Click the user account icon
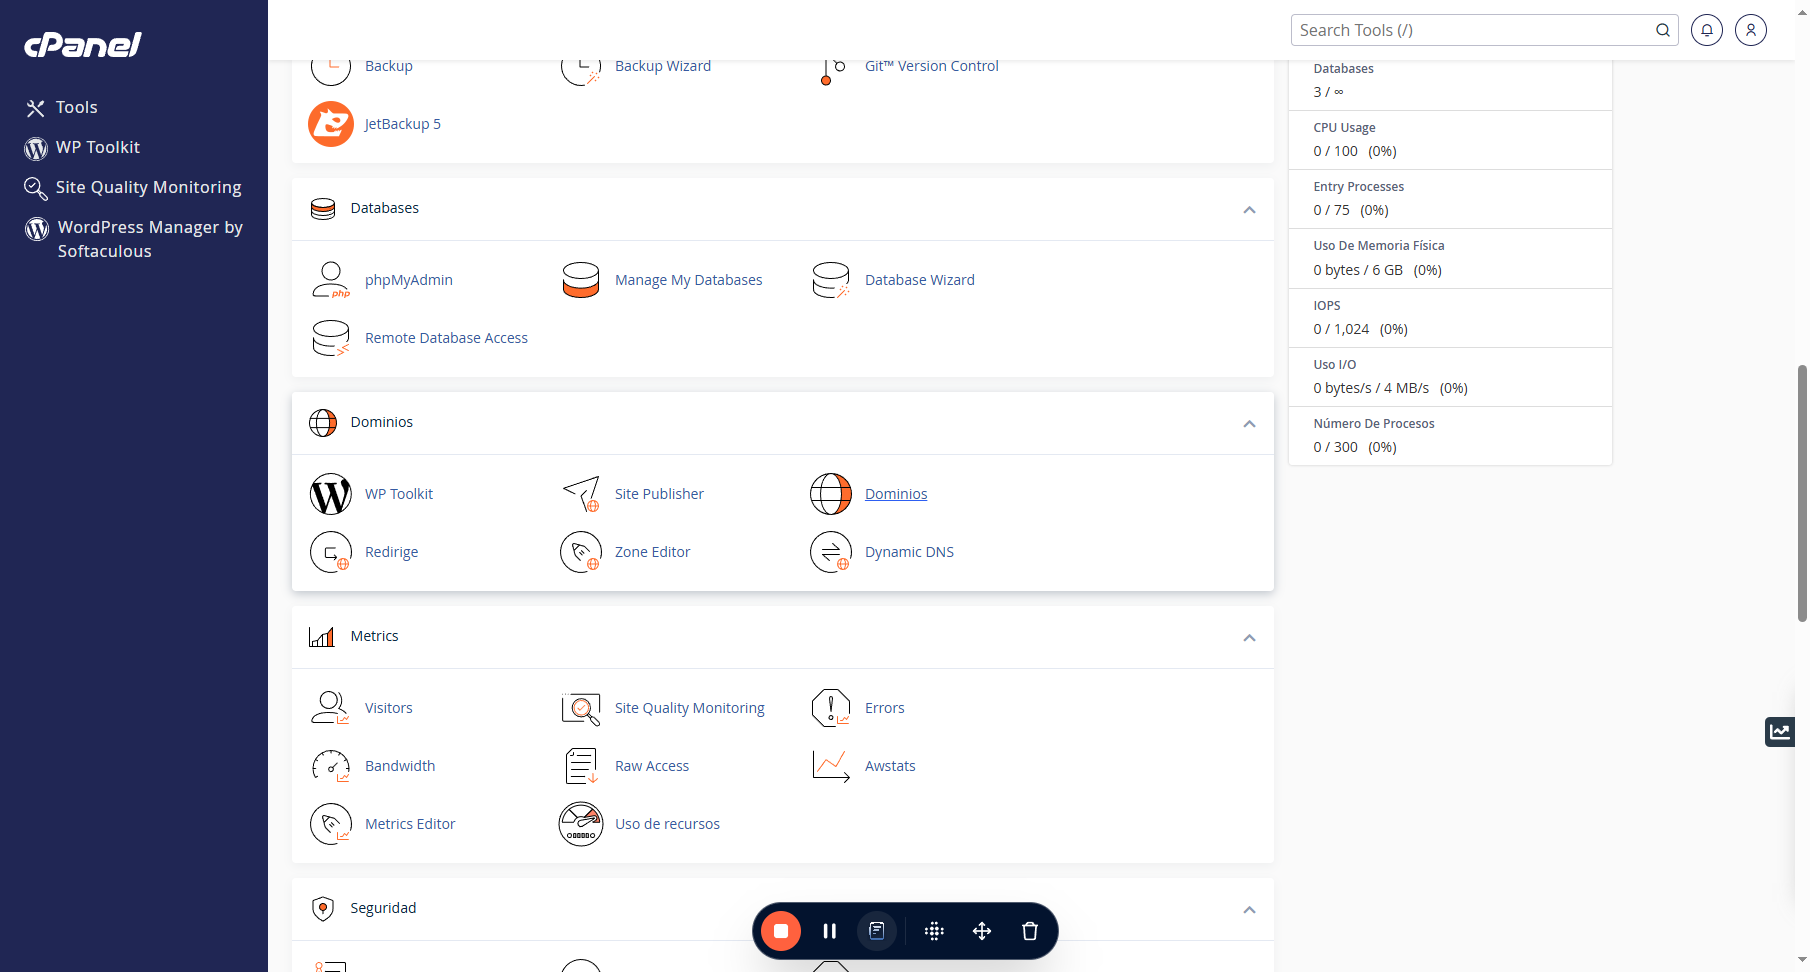Image resolution: width=1810 pixels, height=972 pixels. coord(1751,30)
